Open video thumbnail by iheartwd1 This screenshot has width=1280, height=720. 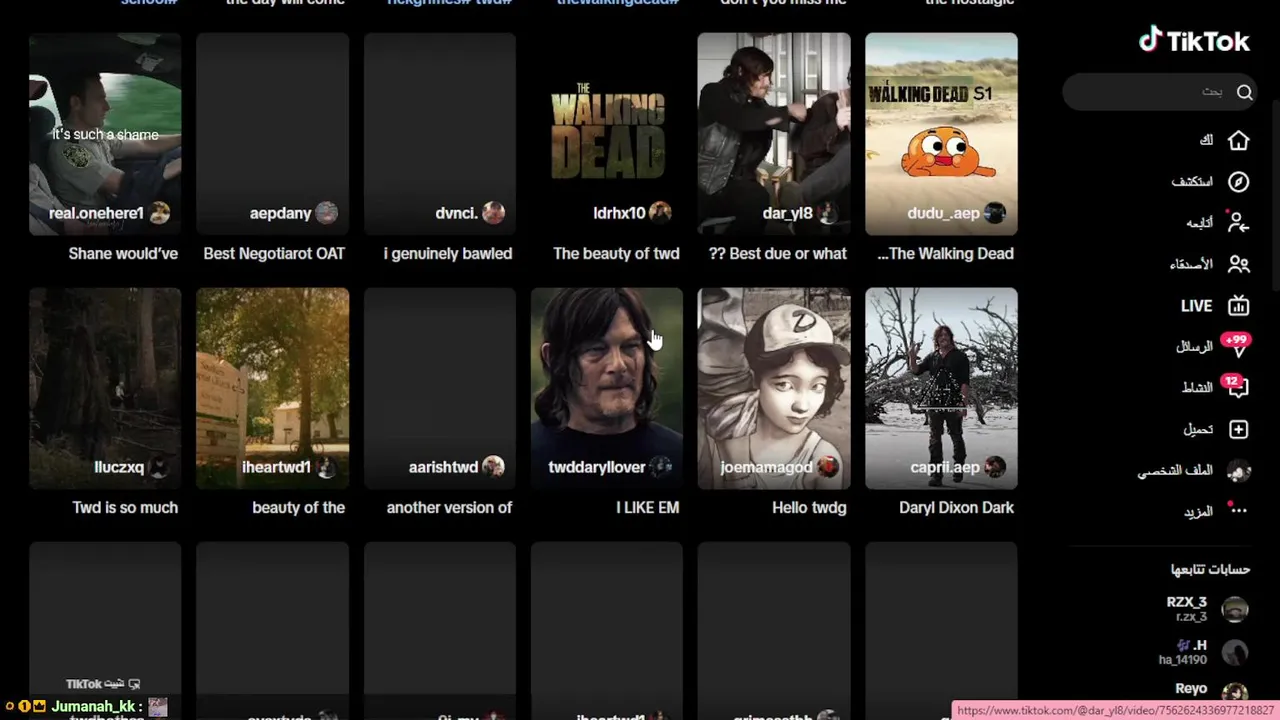coord(273,388)
